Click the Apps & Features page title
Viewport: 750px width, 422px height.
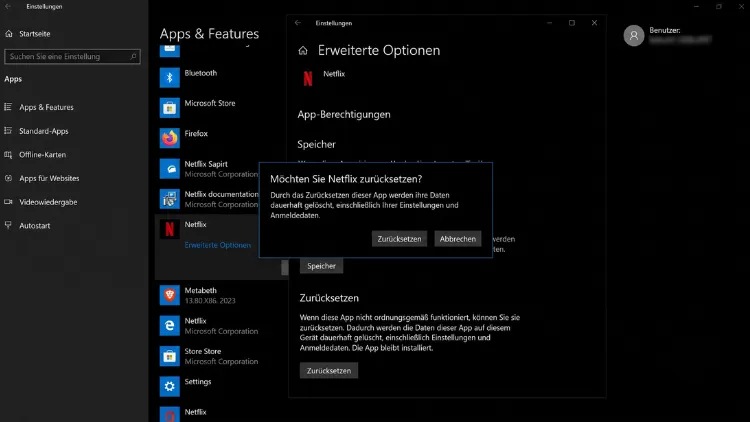(x=209, y=33)
